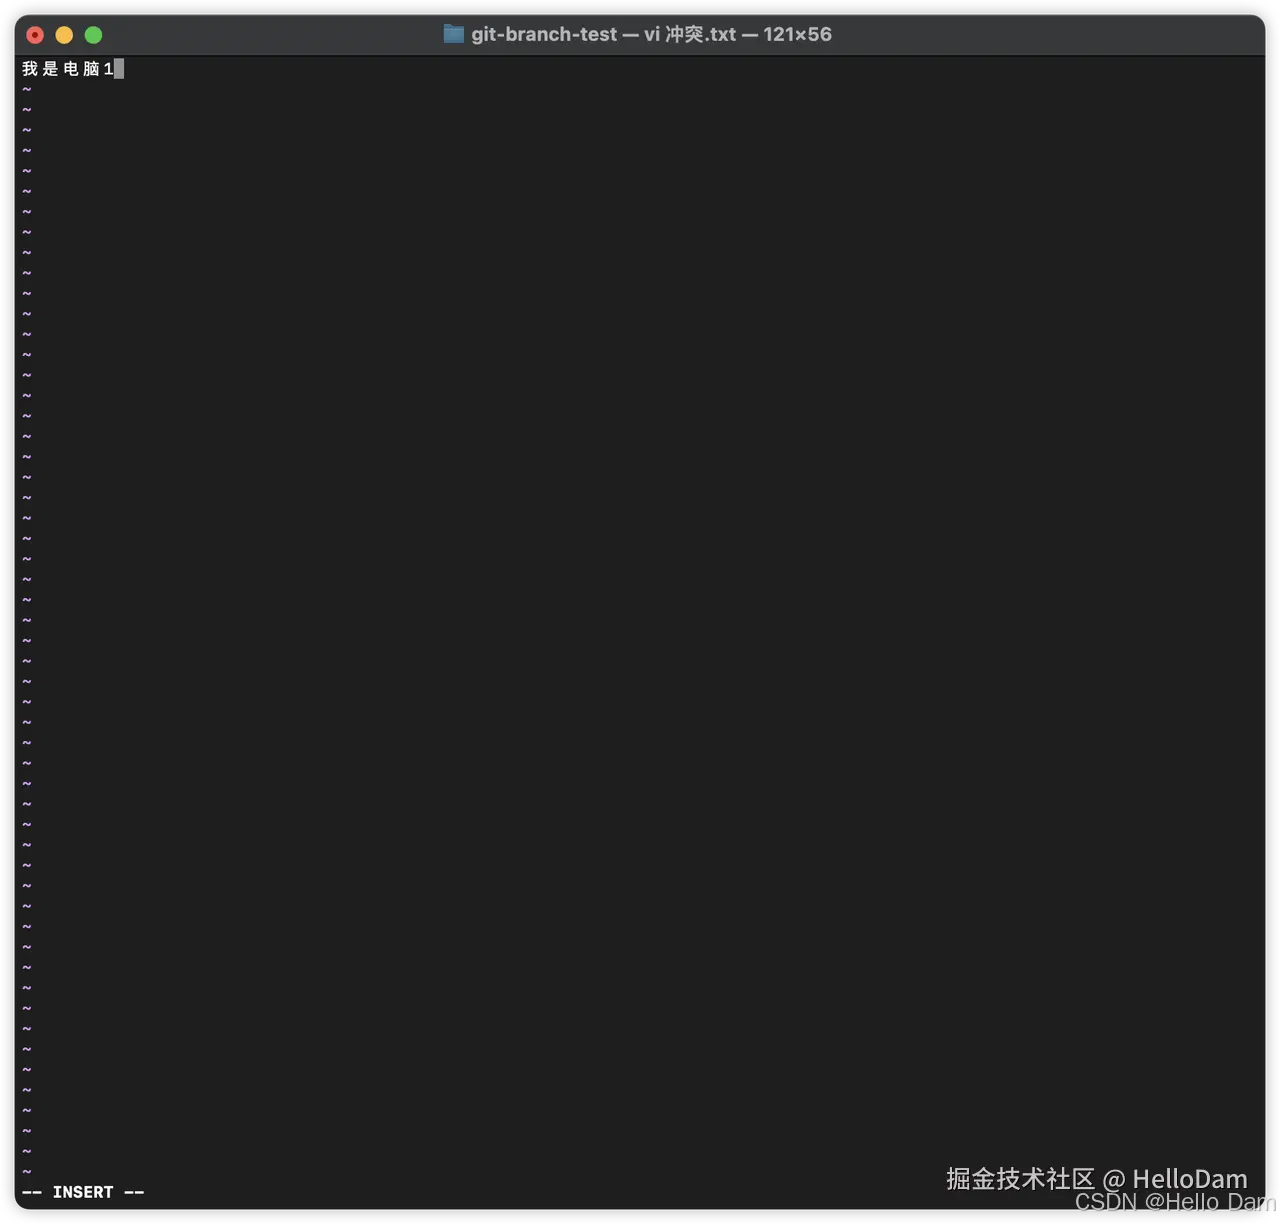1280x1224 pixels.
Task: Close the terminal window with red button
Action: pos(35,35)
